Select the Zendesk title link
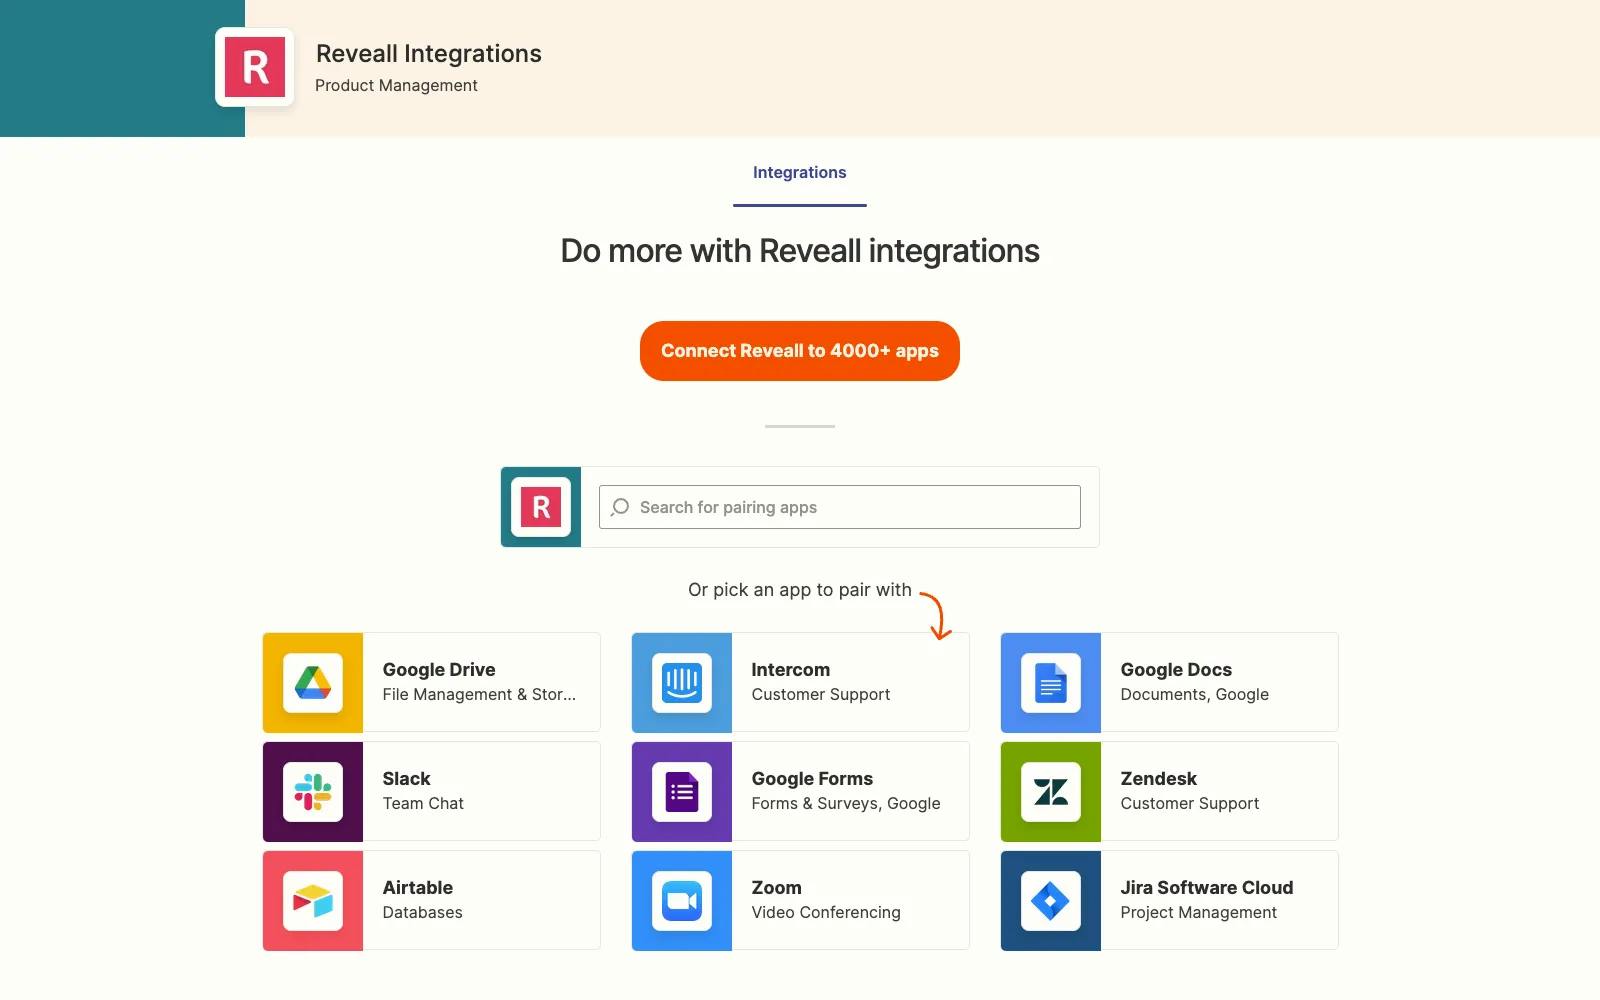1600x1000 pixels. click(x=1159, y=779)
